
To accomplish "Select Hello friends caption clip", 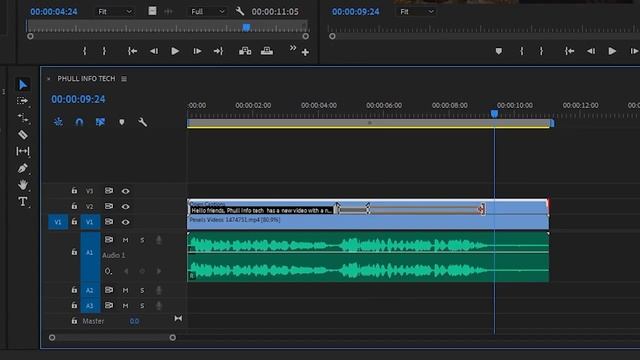I will point(261,210).
